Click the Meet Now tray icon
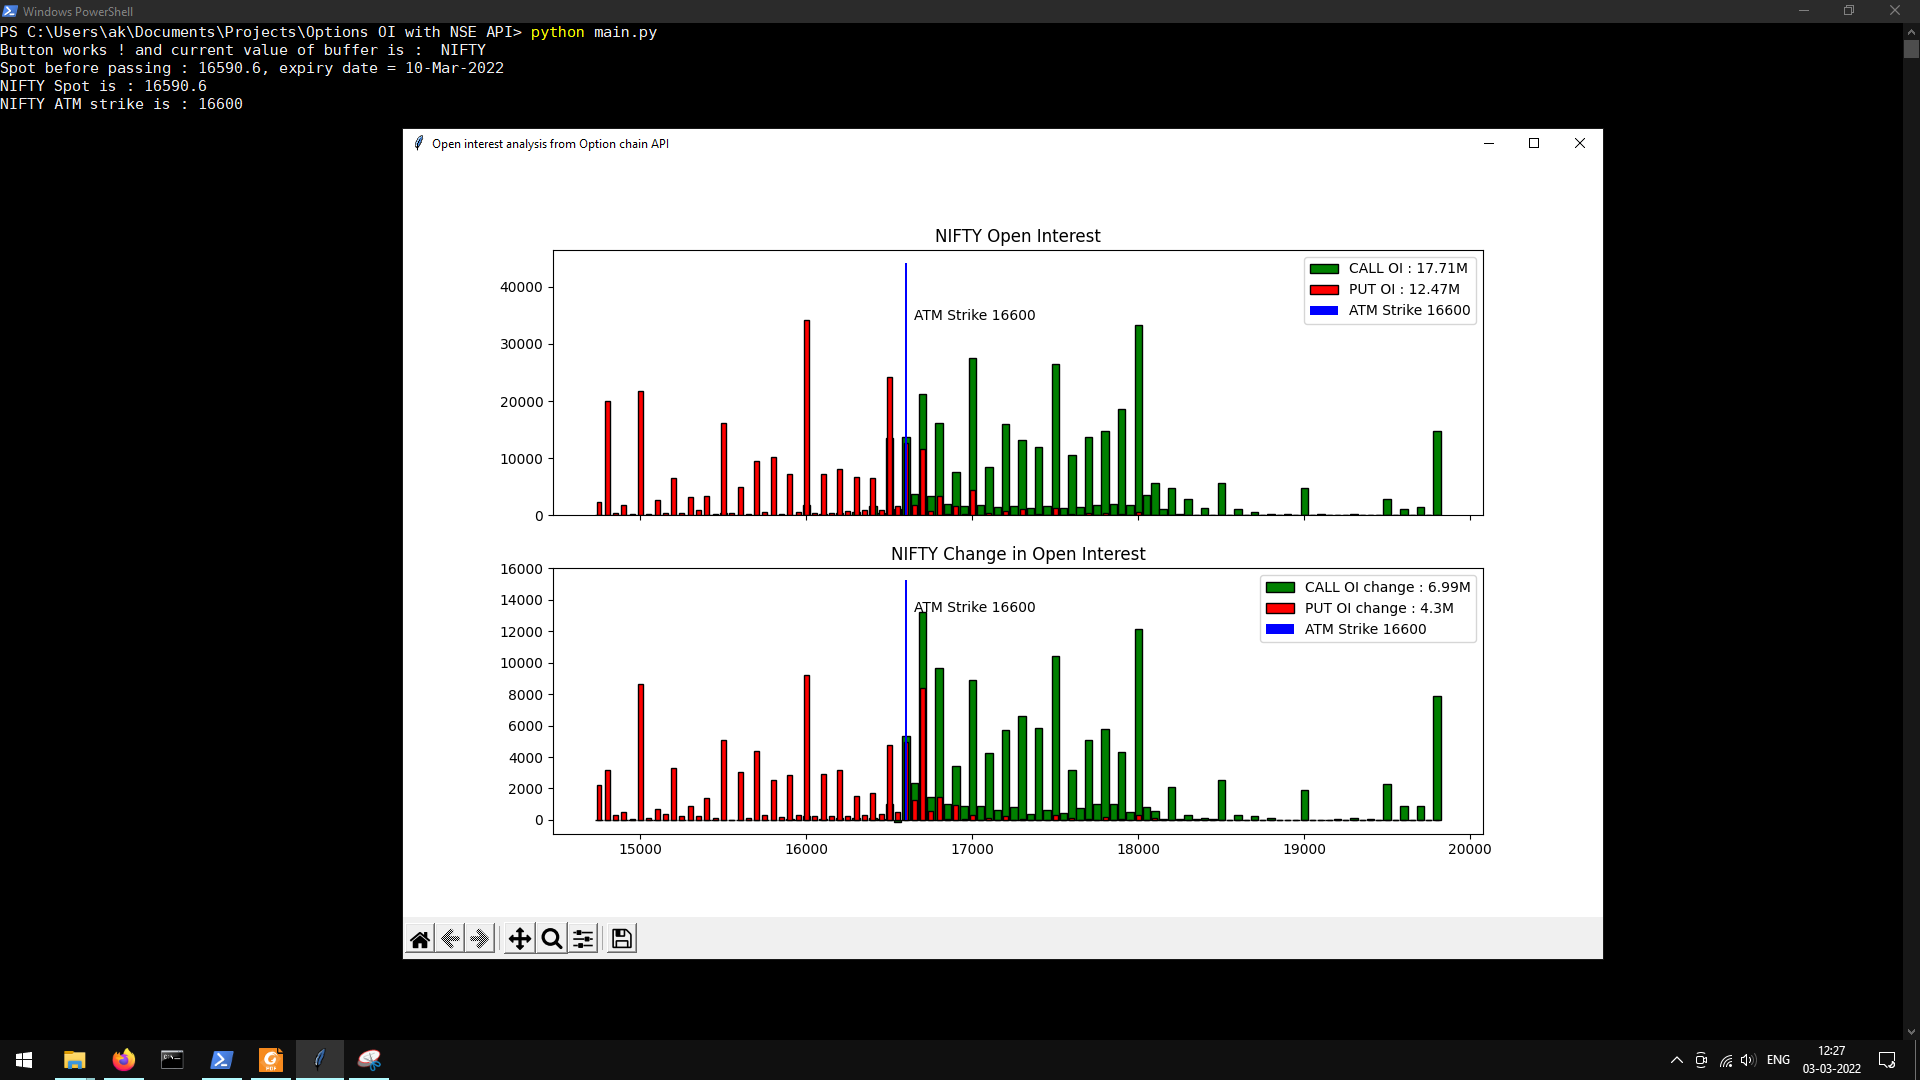 (1701, 1060)
